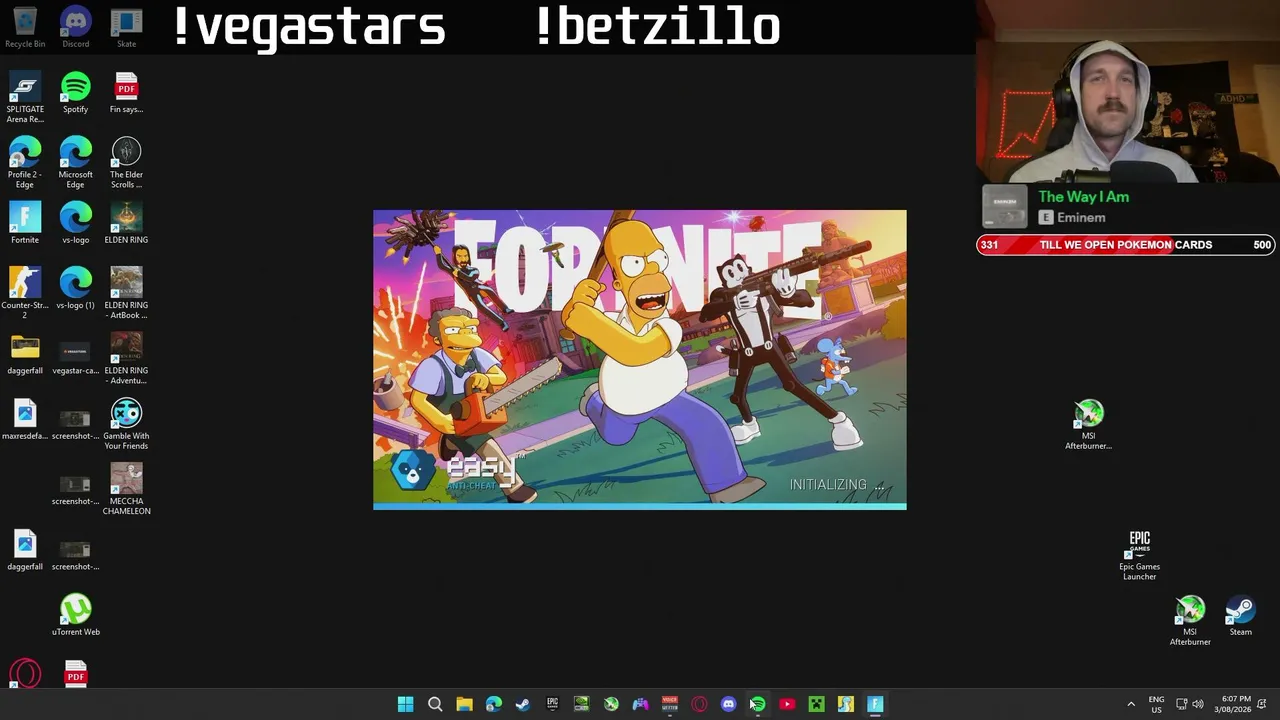Screen dimensions: 1280x720
Task: Open File Explorer from the taskbar
Action: (464, 704)
